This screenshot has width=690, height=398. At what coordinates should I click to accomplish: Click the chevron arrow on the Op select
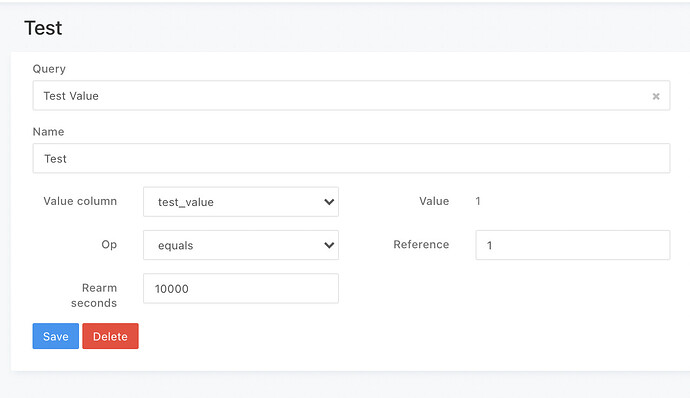[329, 245]
